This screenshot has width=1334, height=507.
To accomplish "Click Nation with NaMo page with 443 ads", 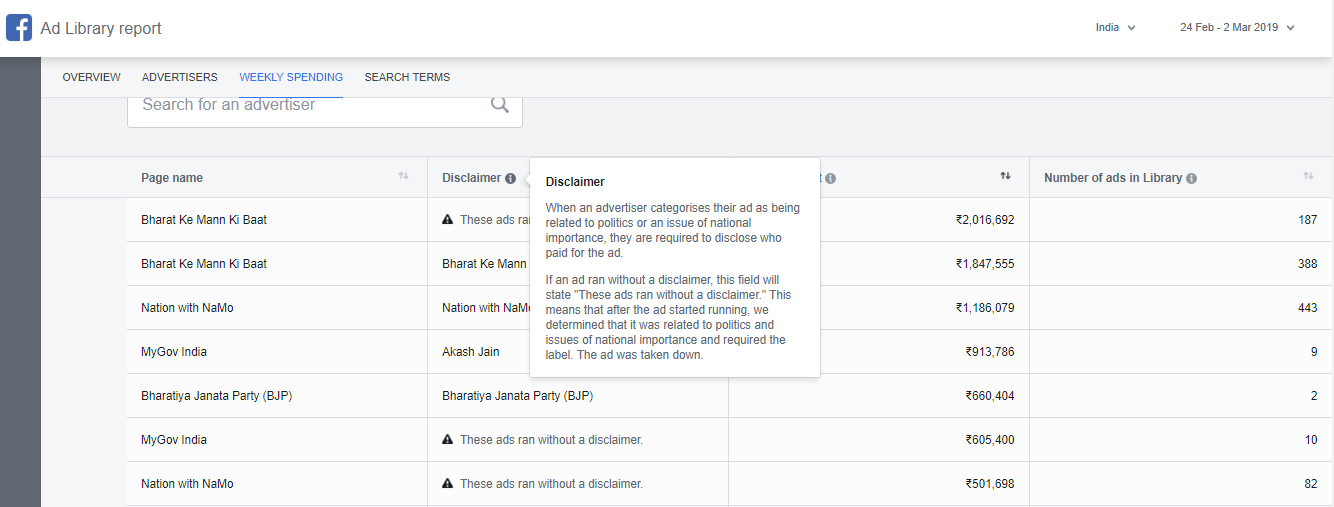I will tap(187, 308).
